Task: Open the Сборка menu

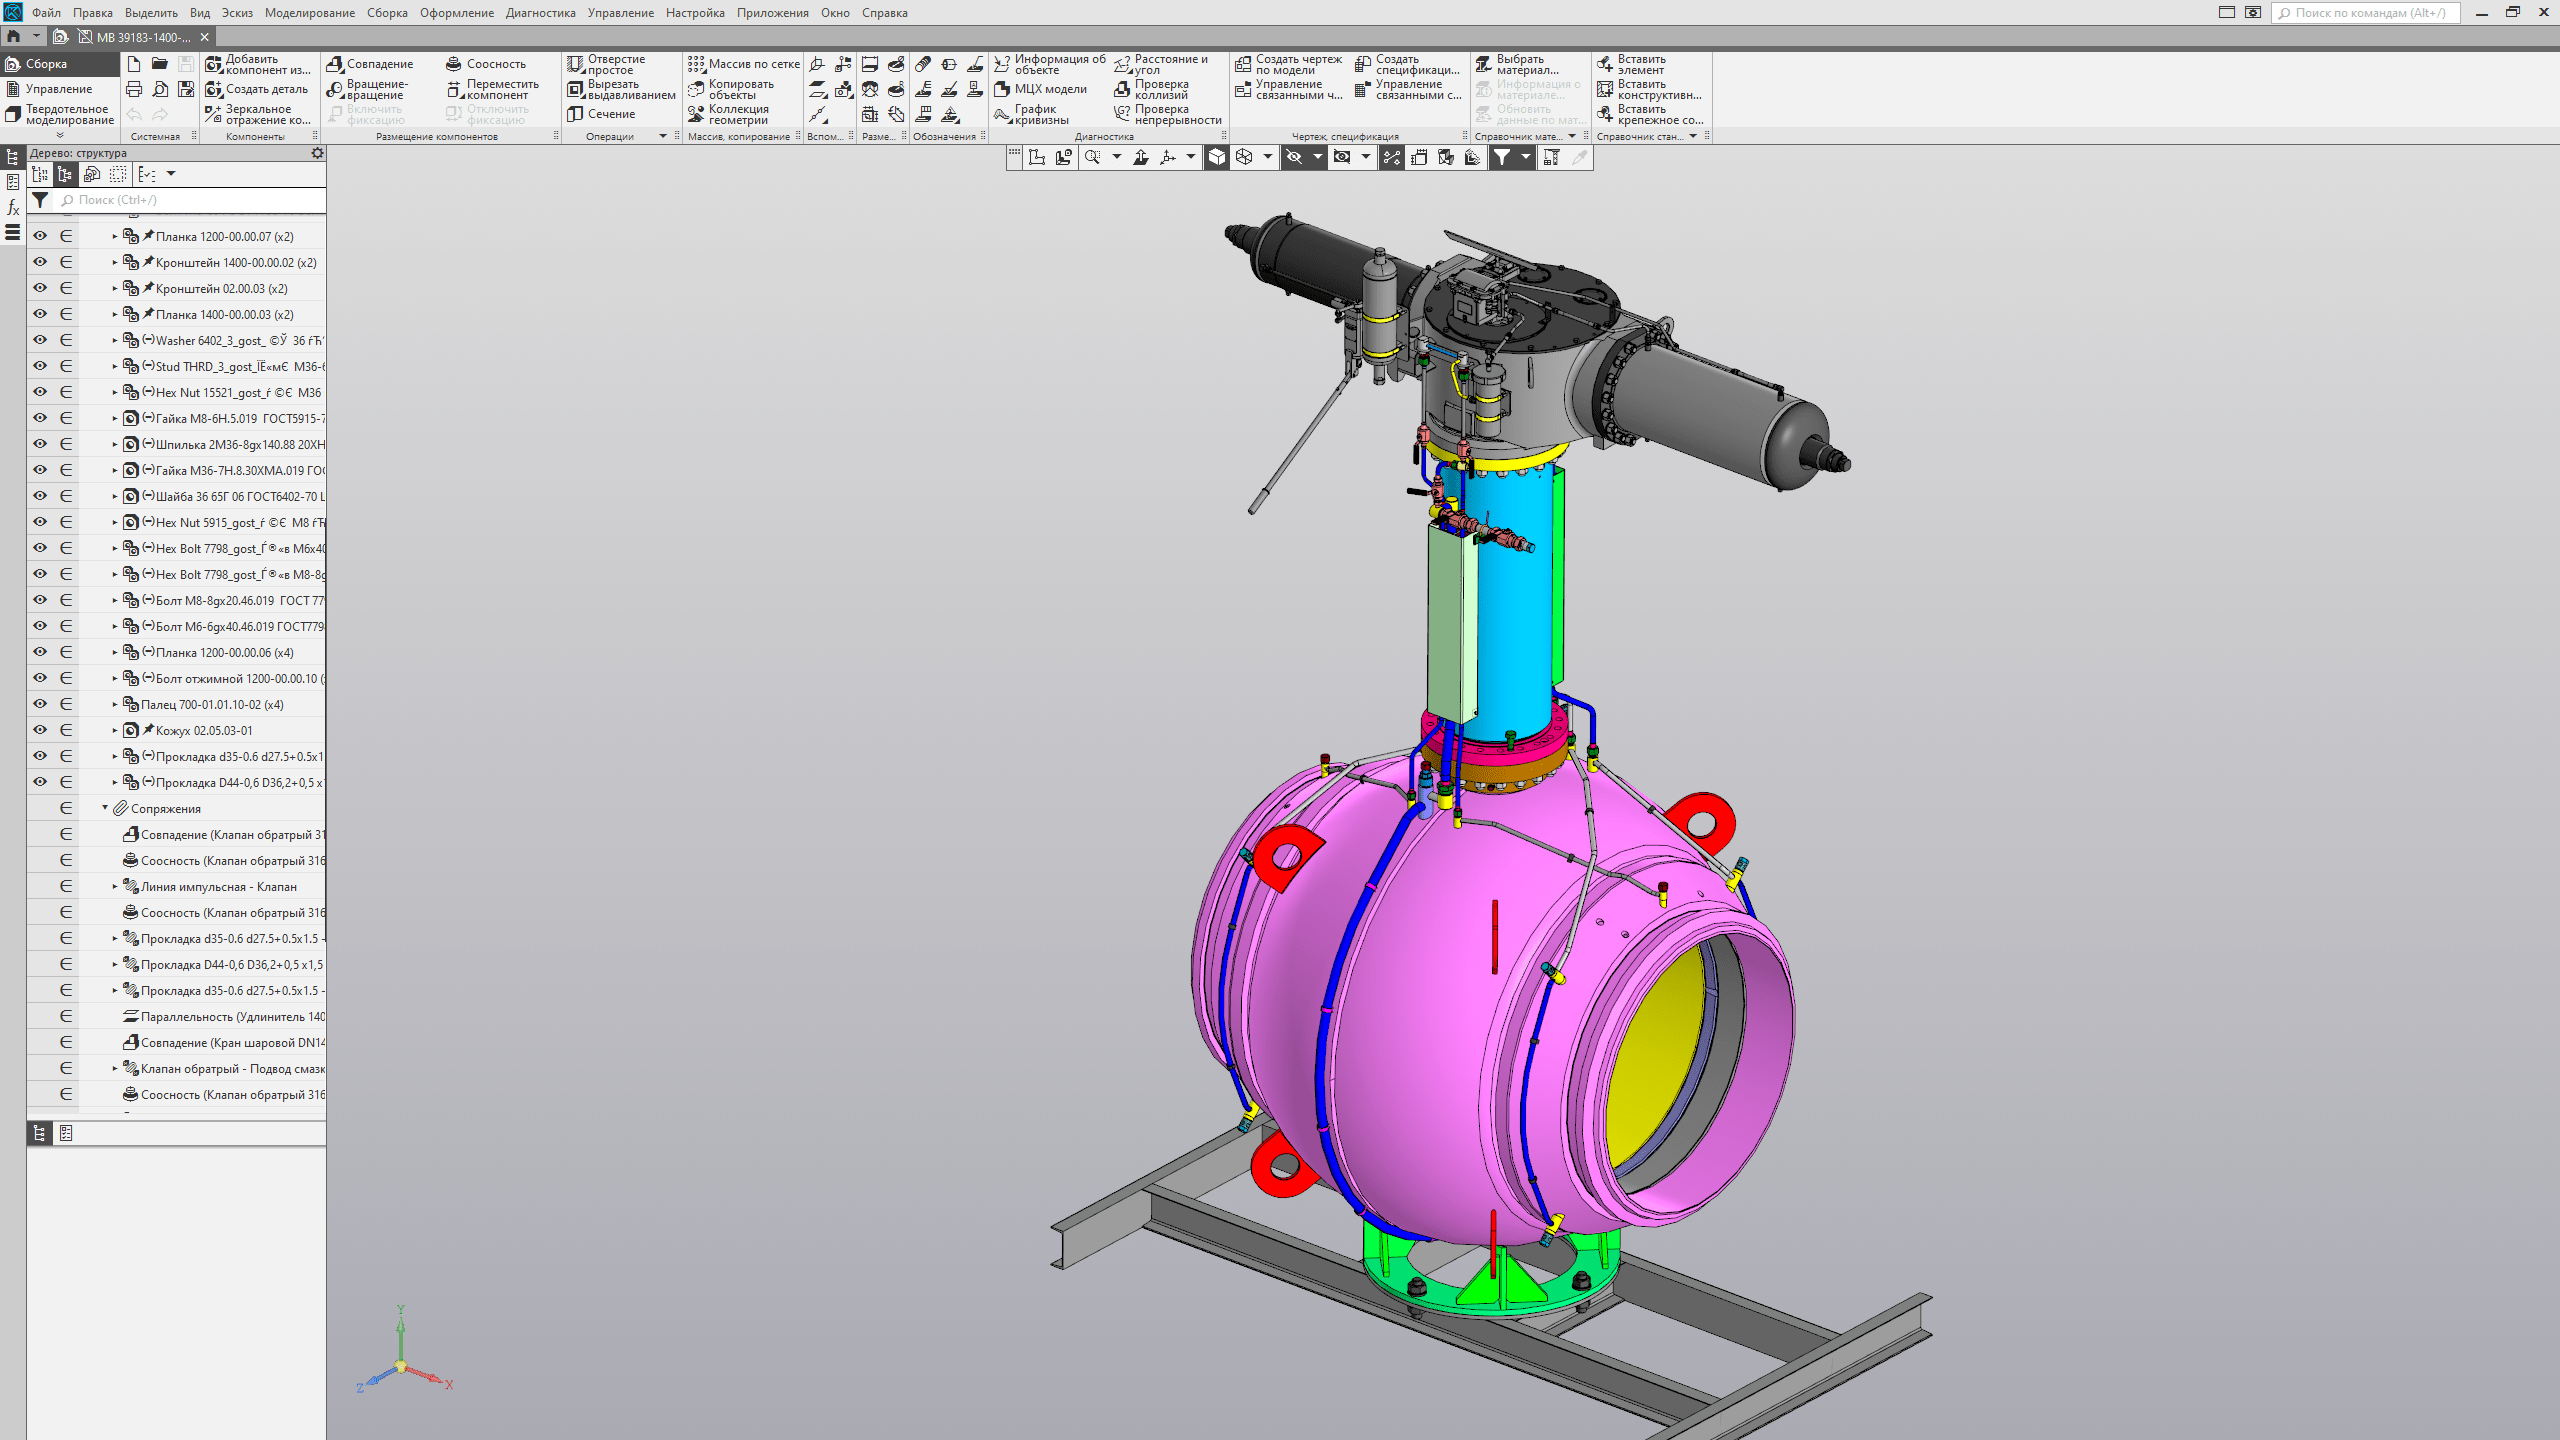Action: click(x=387, y=13)
